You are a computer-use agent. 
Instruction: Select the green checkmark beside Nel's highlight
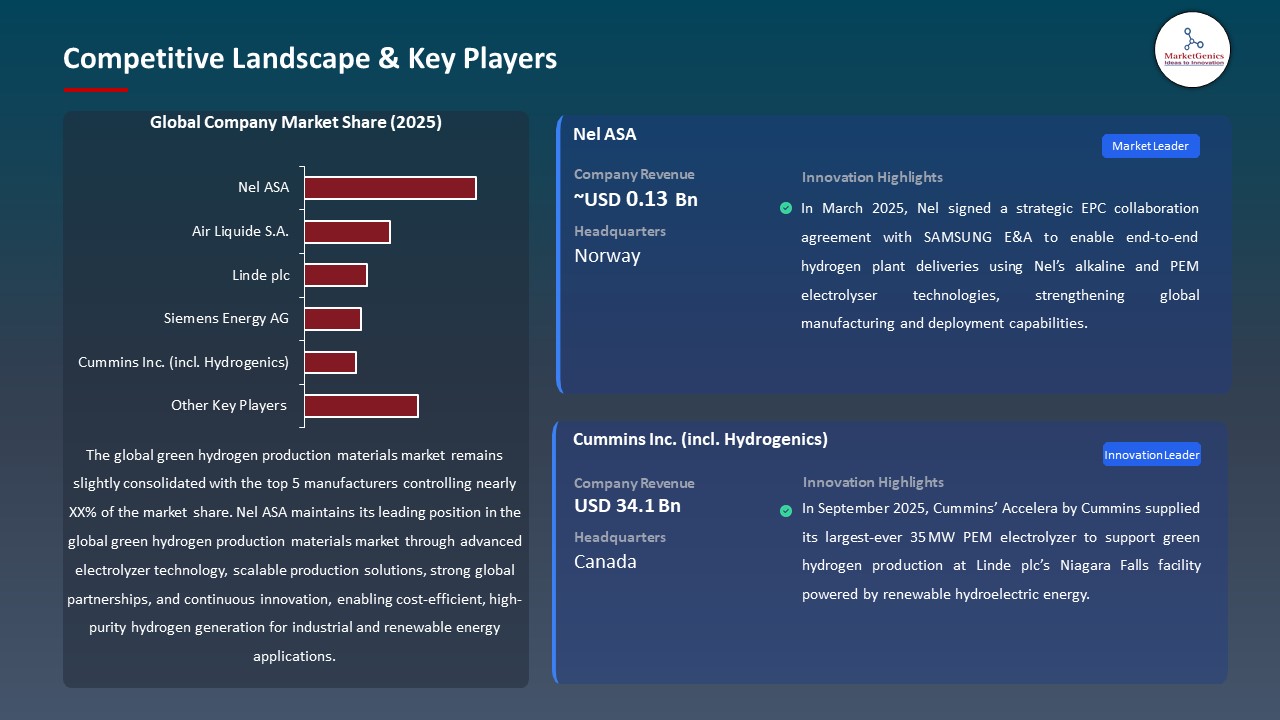(786, 208)
